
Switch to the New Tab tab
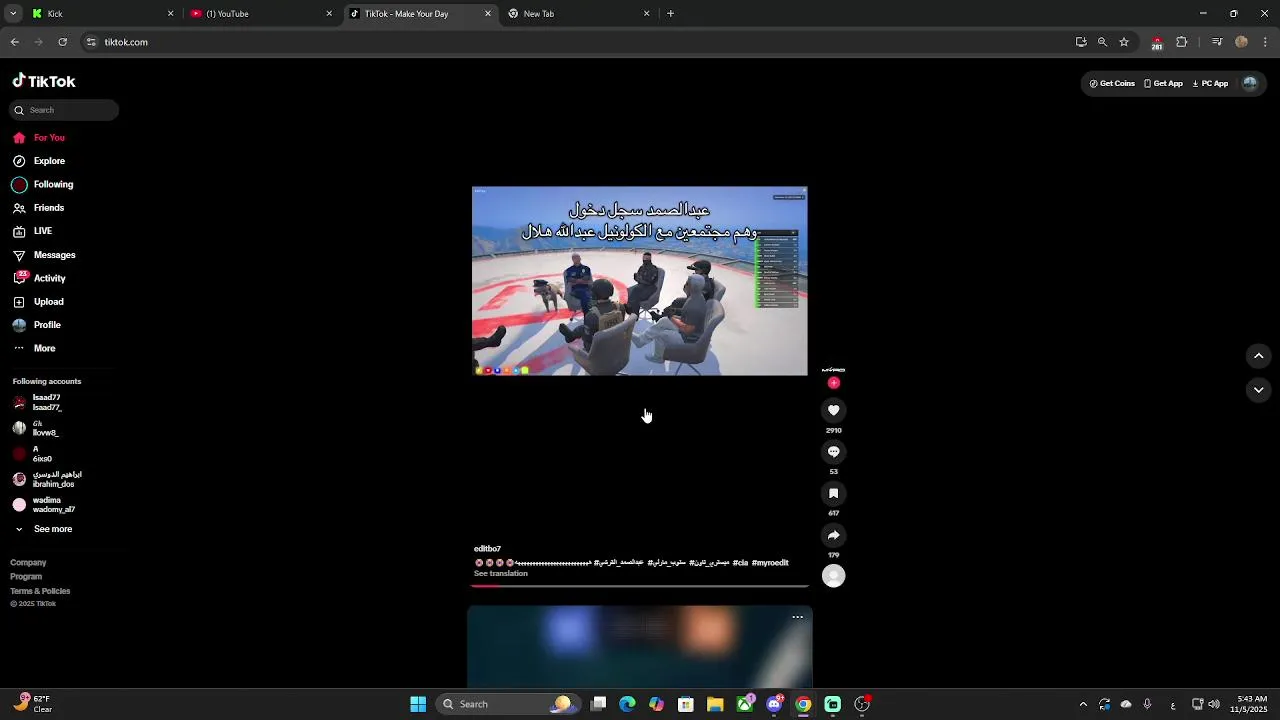tap(579, 14)
